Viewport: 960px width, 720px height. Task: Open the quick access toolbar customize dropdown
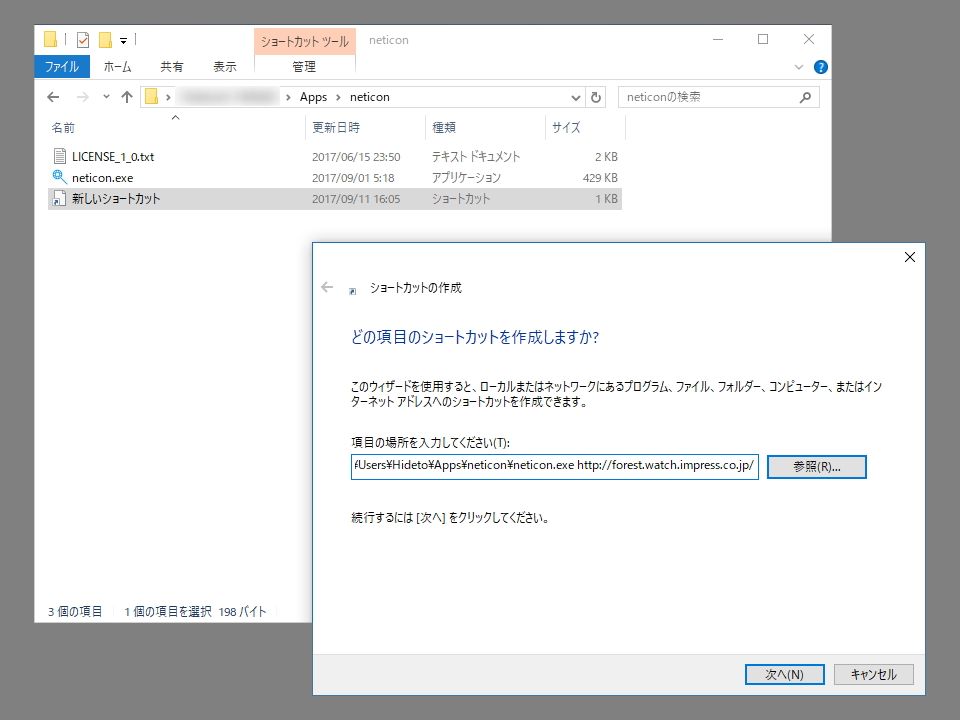click(x=123, y=40)
